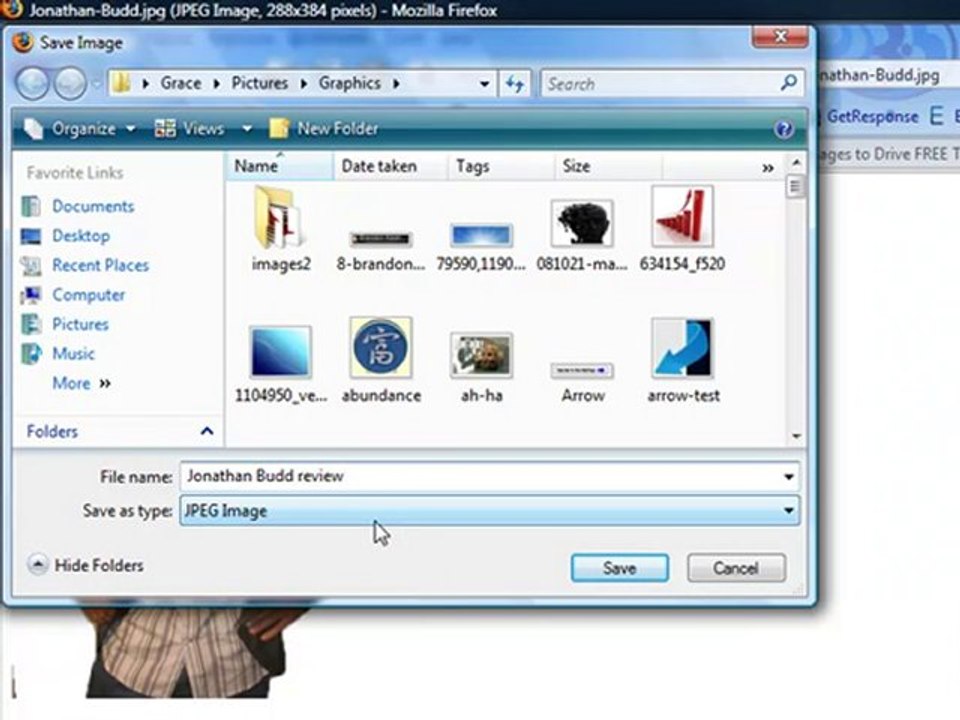960x720 pixels.
Task: Open the Views dropdown arrow
Action: pyautogui.click(x=246, y=129)
